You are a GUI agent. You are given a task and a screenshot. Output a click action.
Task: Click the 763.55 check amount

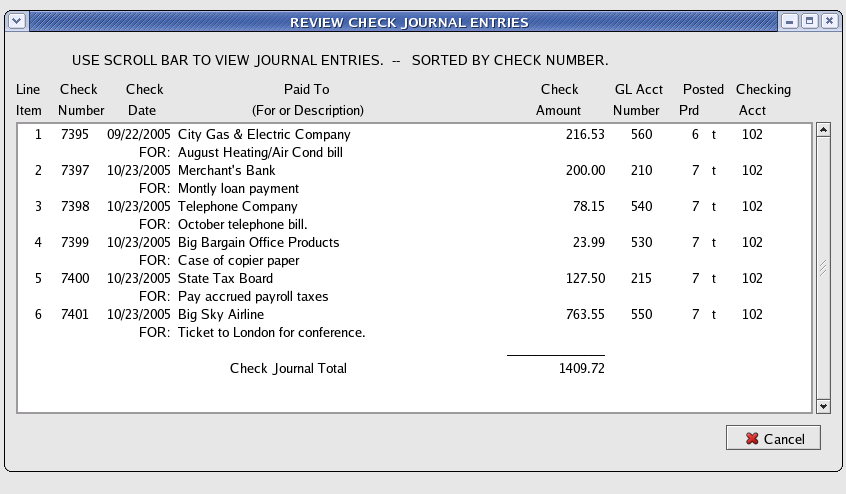[x=585, y=314]
